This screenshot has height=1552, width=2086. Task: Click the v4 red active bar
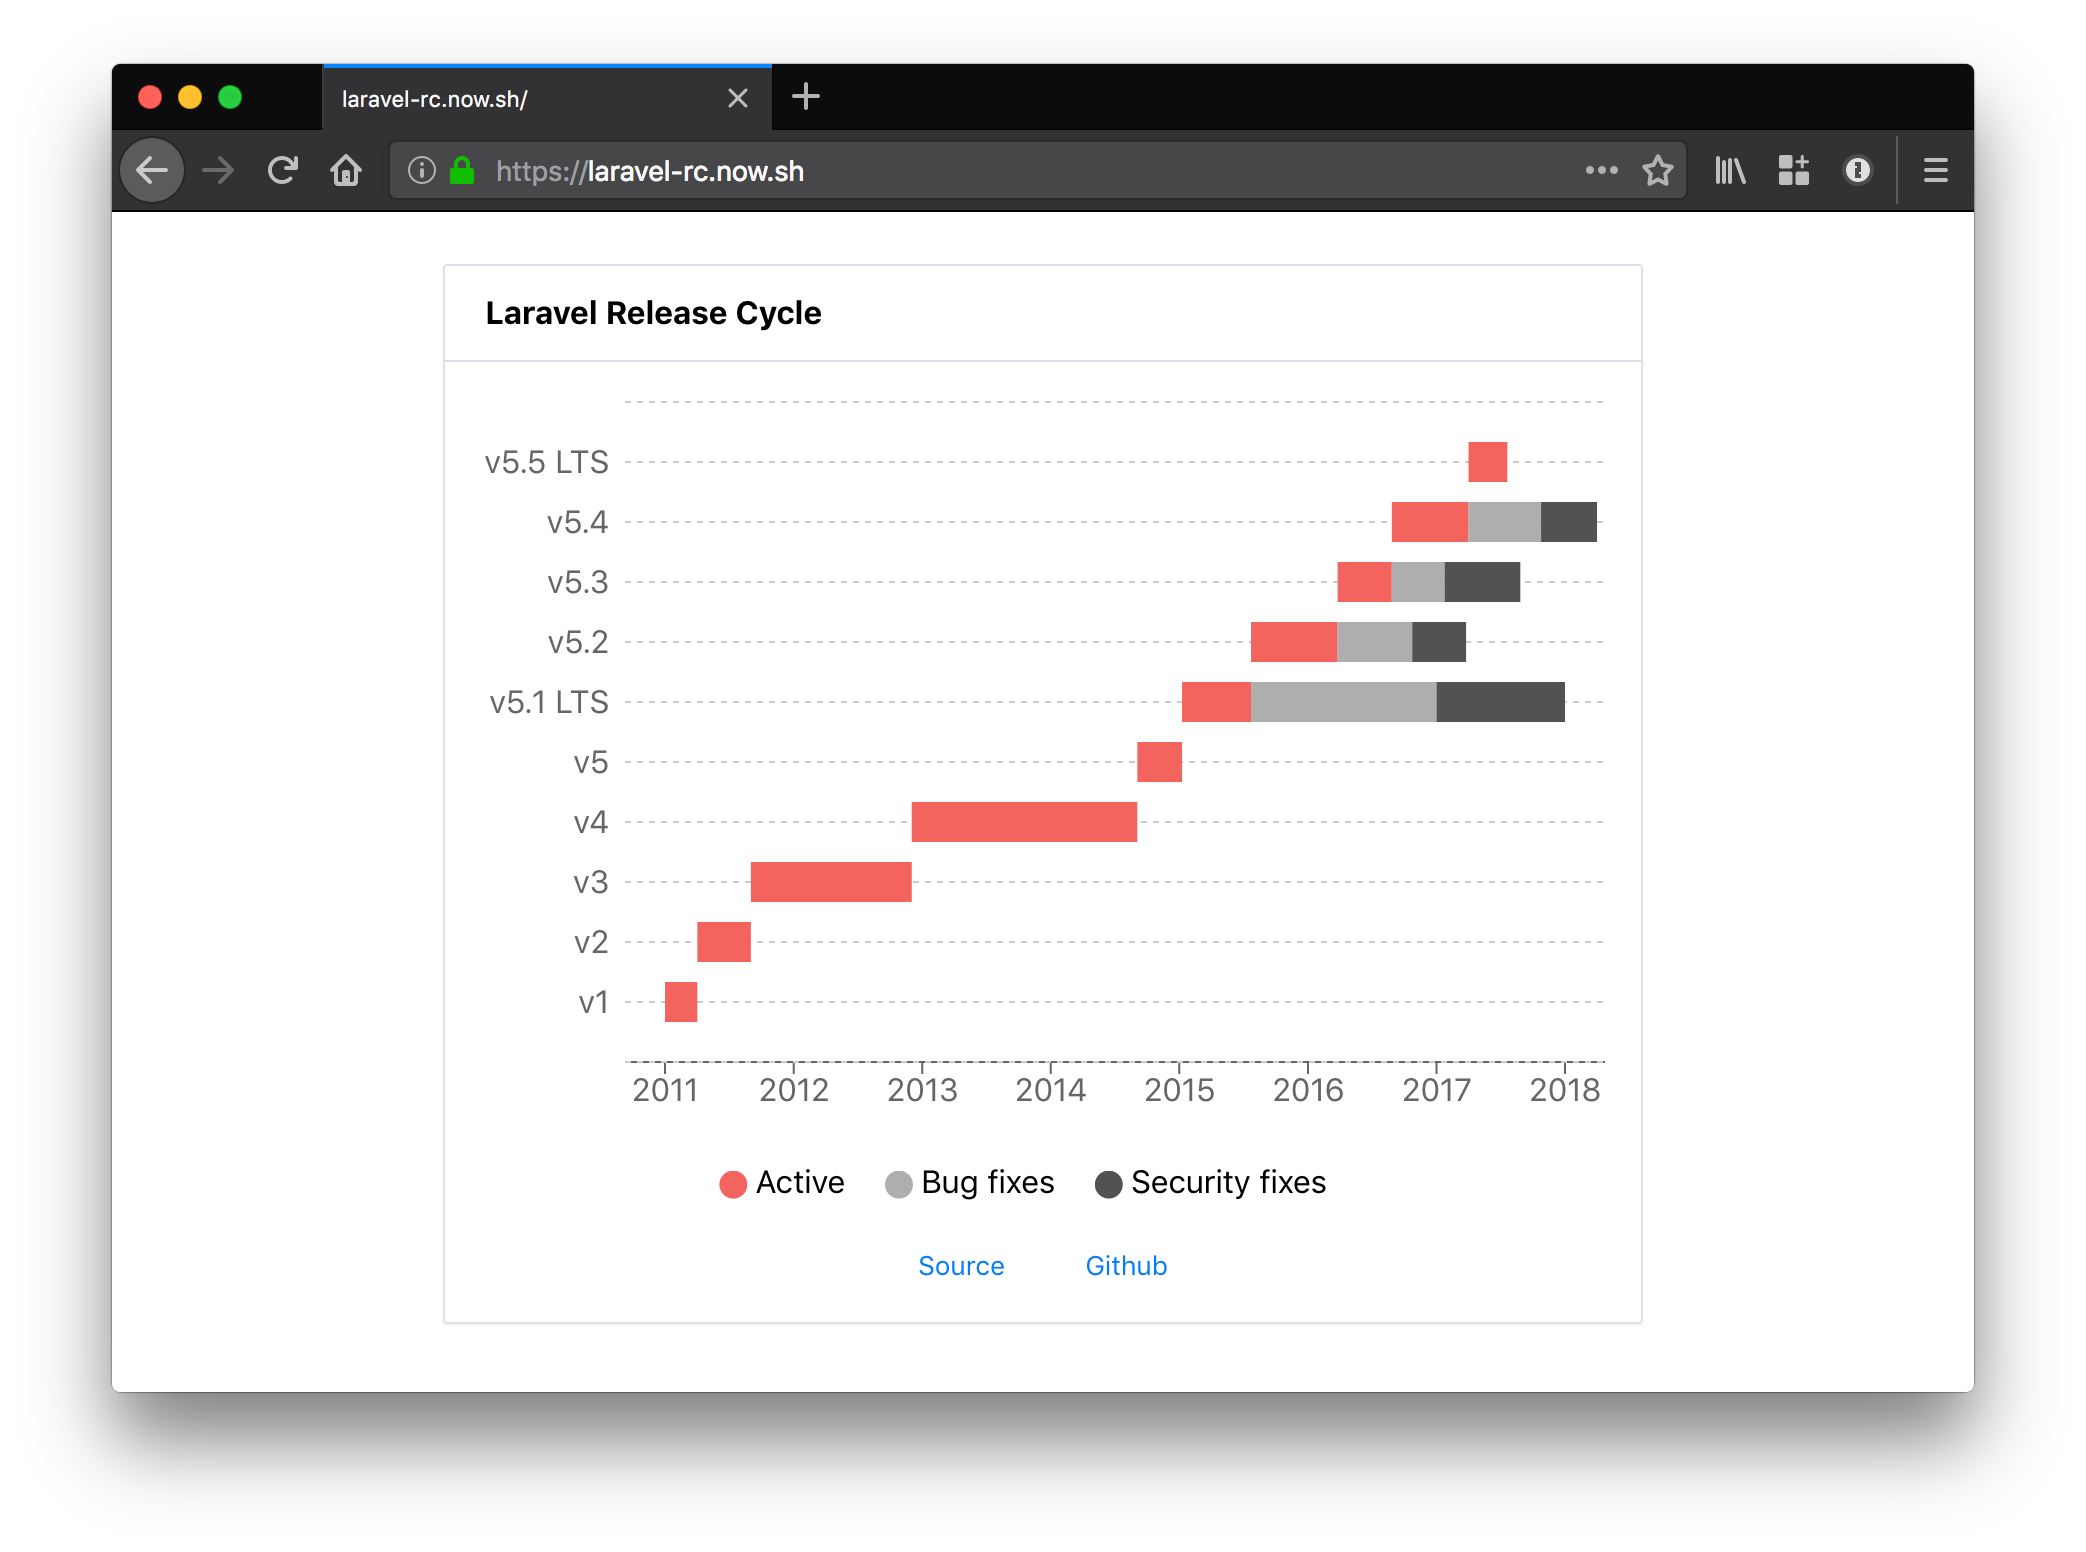[x=1024, y=822]
